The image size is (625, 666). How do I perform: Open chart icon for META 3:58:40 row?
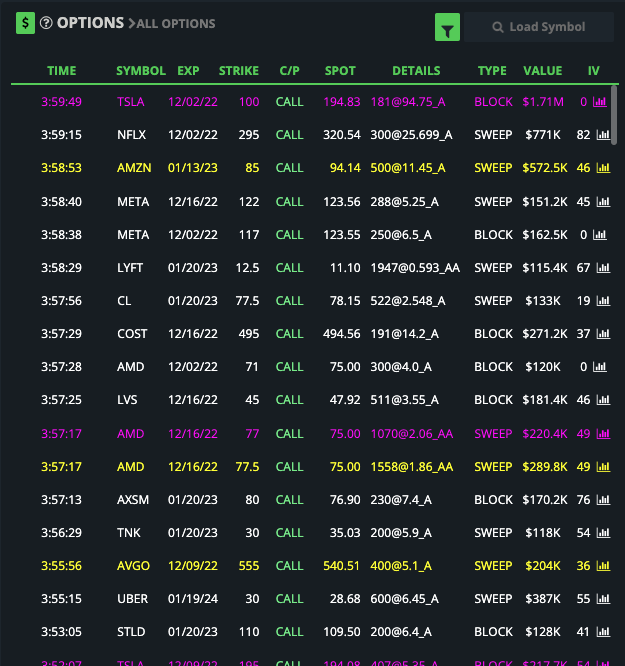pyautogui.click(x=603, y=202)
